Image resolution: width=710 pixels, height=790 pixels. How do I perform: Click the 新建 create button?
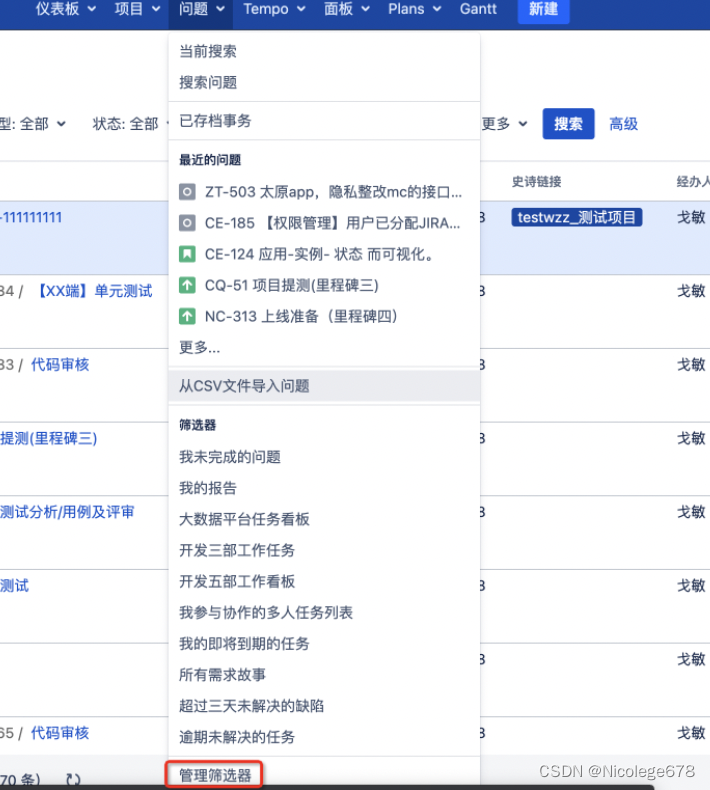click(x=543, y=10)
